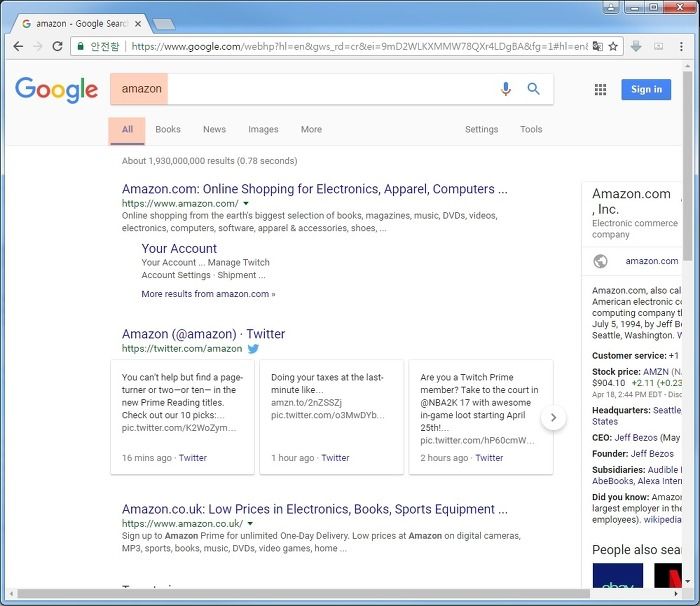Screen dimensions: 700x606
Task: Show next tweets with the carousel arrow
Action: (x=554, y=418)
